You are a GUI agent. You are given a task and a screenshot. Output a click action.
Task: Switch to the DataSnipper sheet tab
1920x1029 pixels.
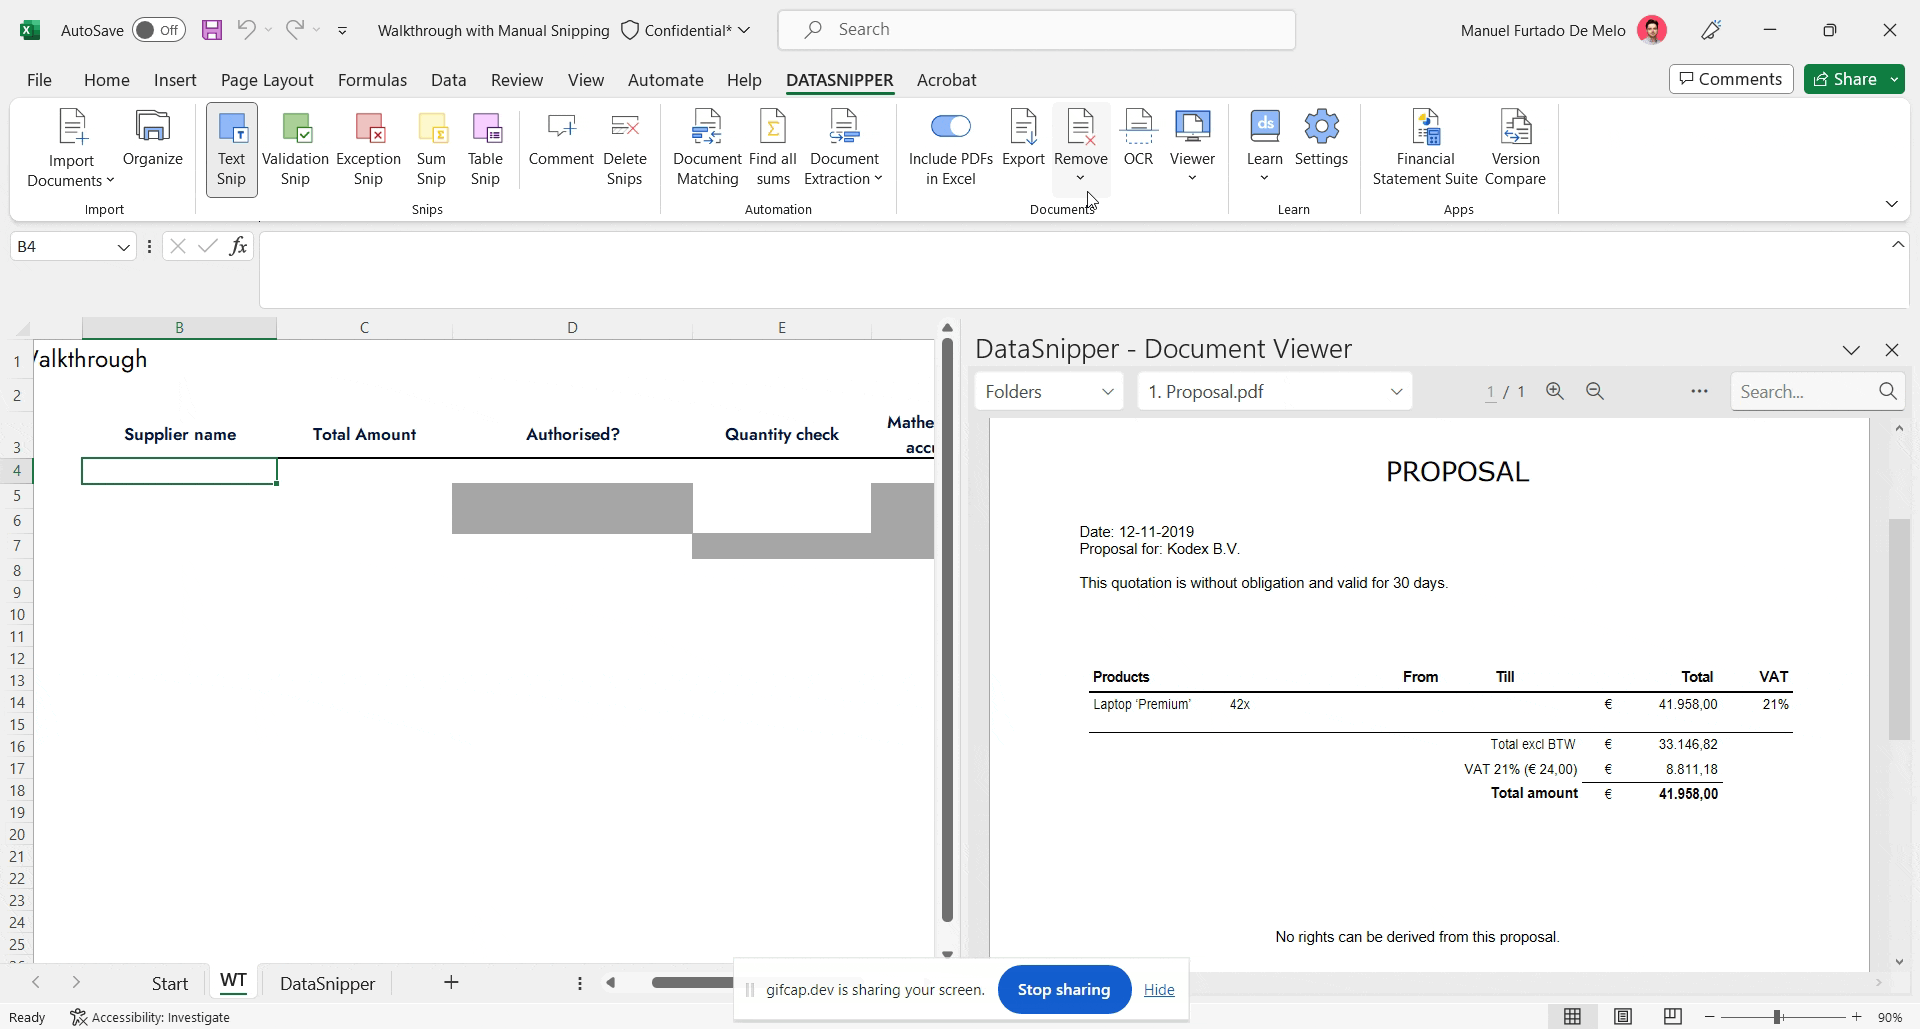coord(327,984)
